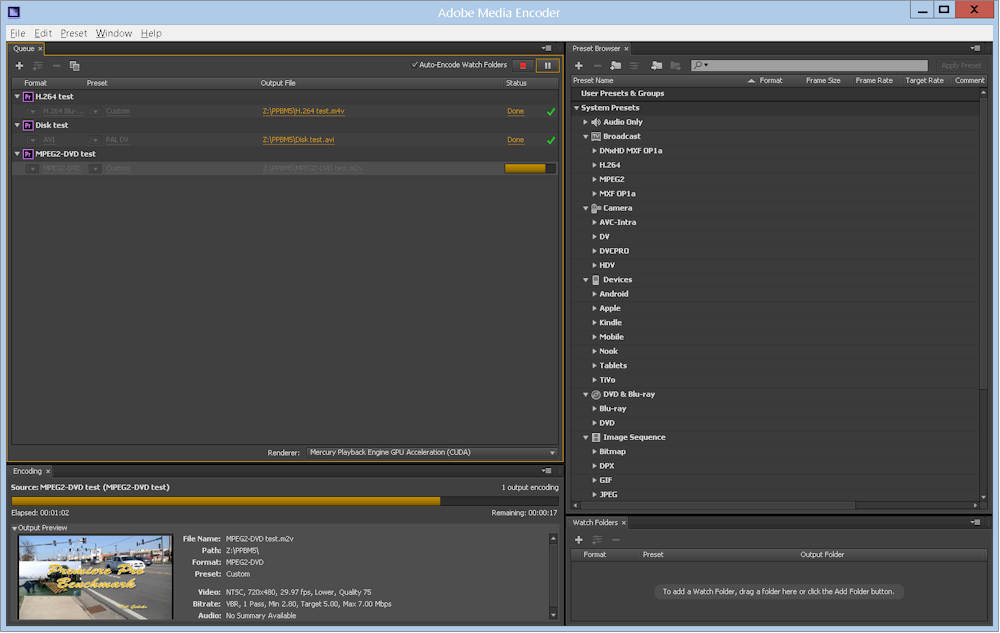Viewport: 1000px width, 633px height.
Task: Click Delete Preset minus icon in Preset Browser
Action: [598, 66]
